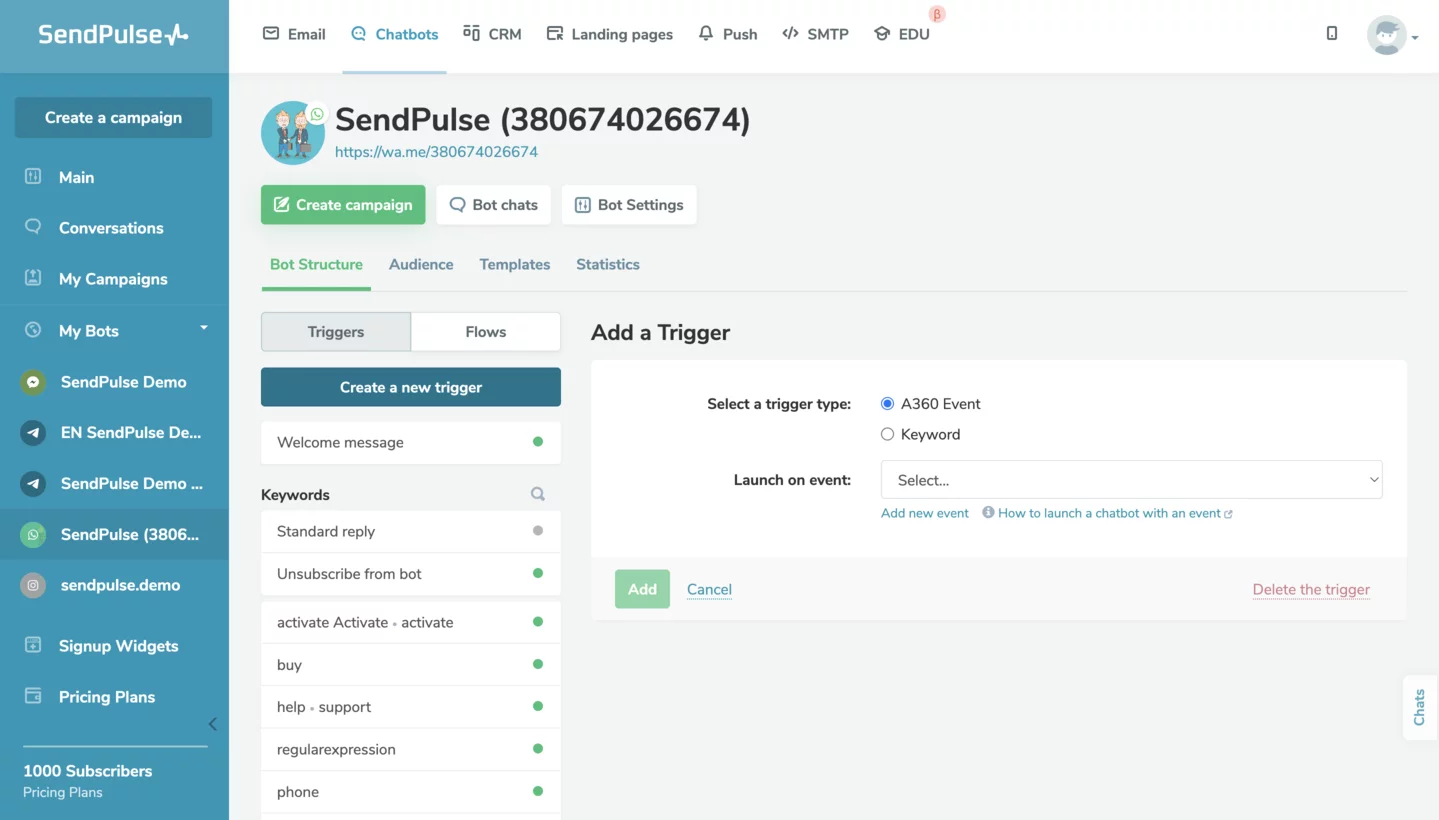Click the info icon beside the event help link

pos(988,513)
